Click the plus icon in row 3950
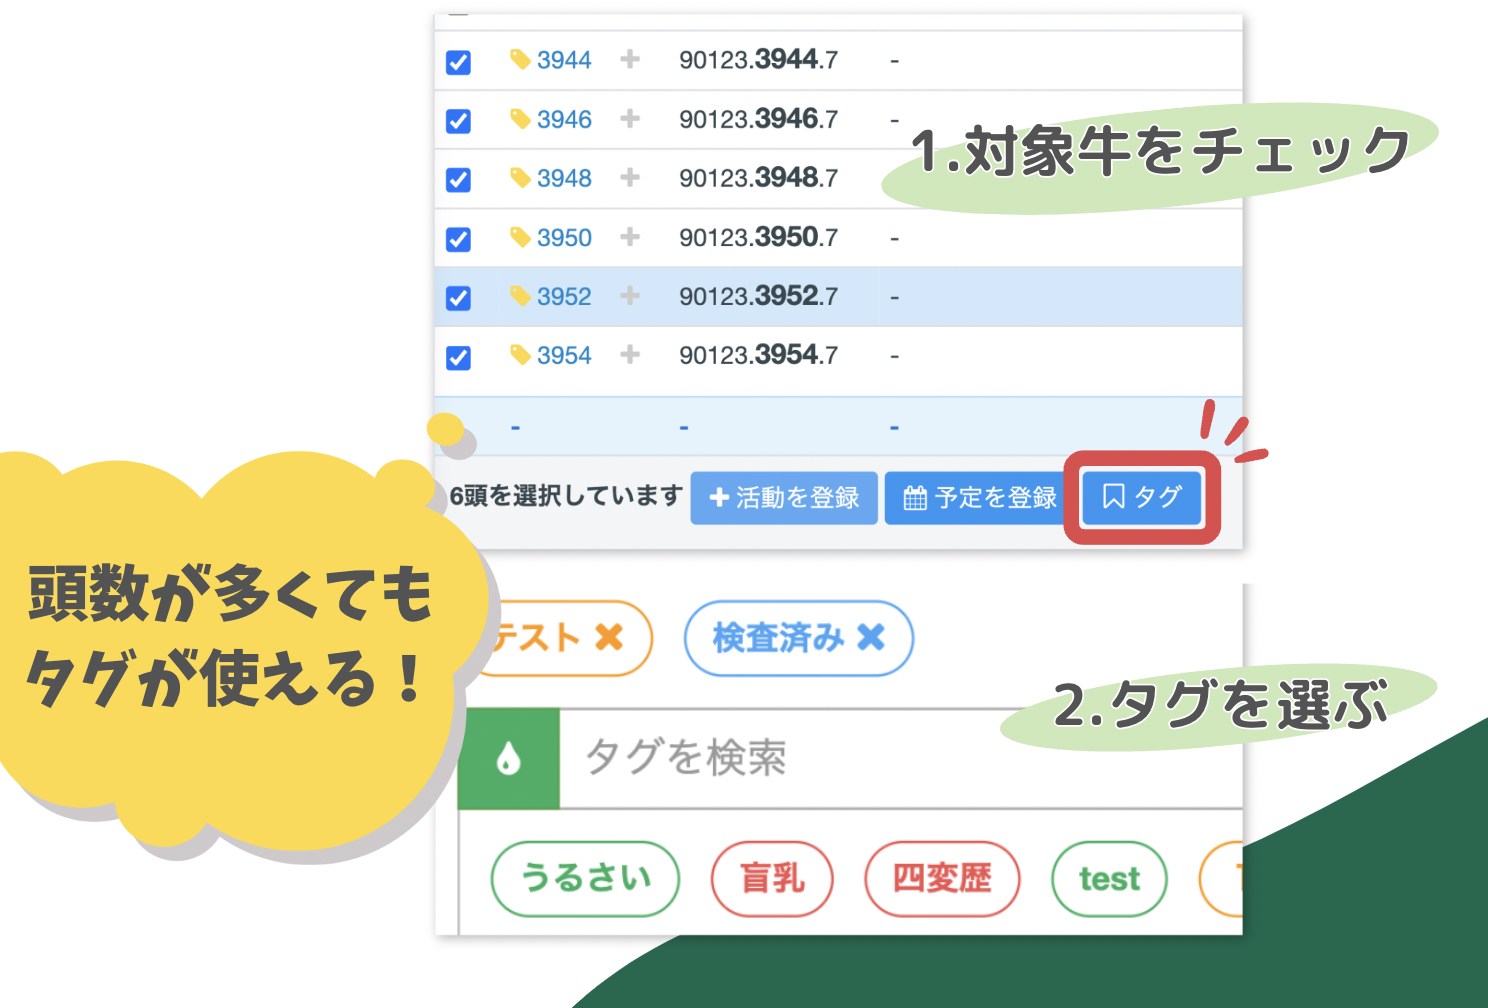Image resolution: width=1488 pixels, height=1008 pixels. click(630, 236)
